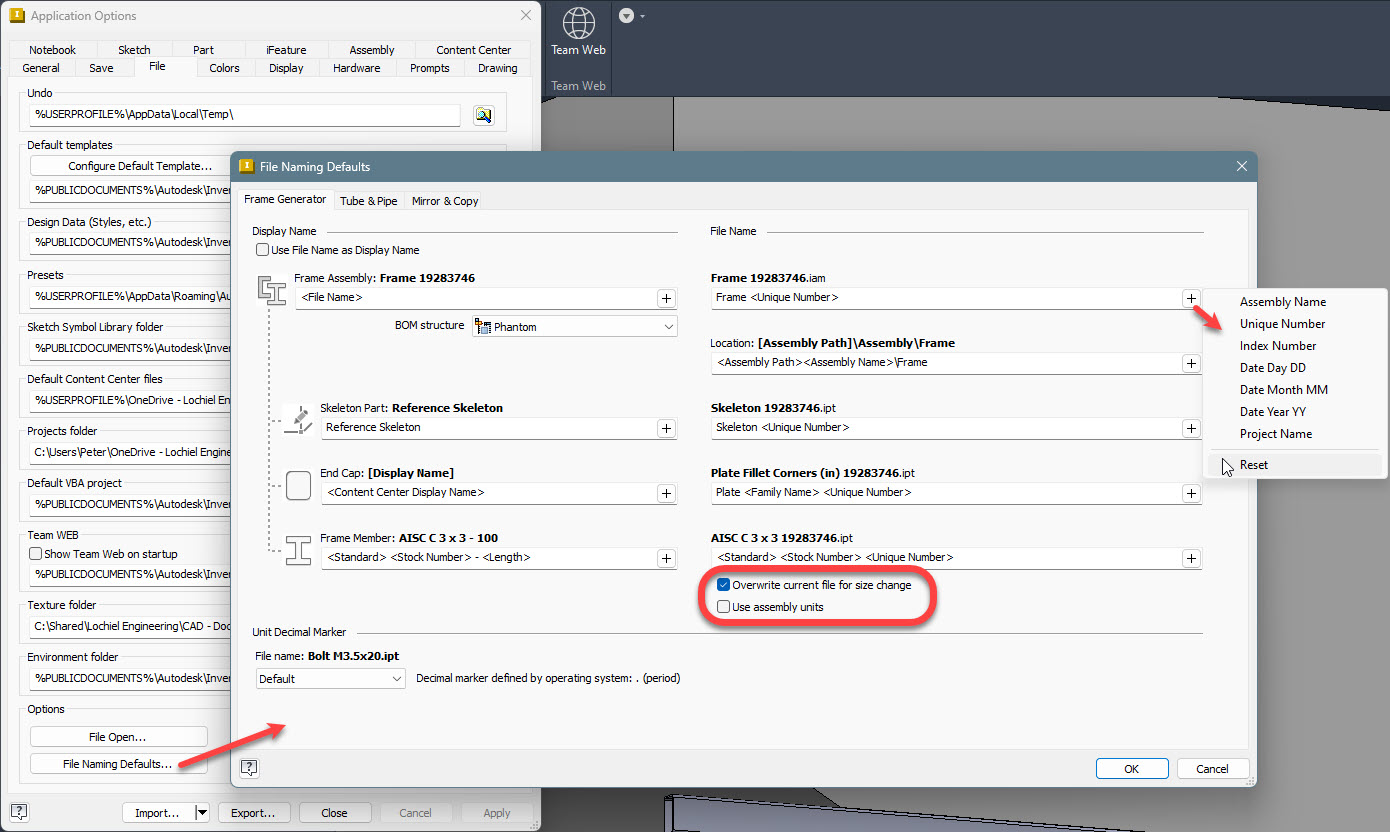Click the Skeleton <Unique Number> file name field
Viewport: 1390px width, 832px height.
pyautogui.click(x=946, y=428)
